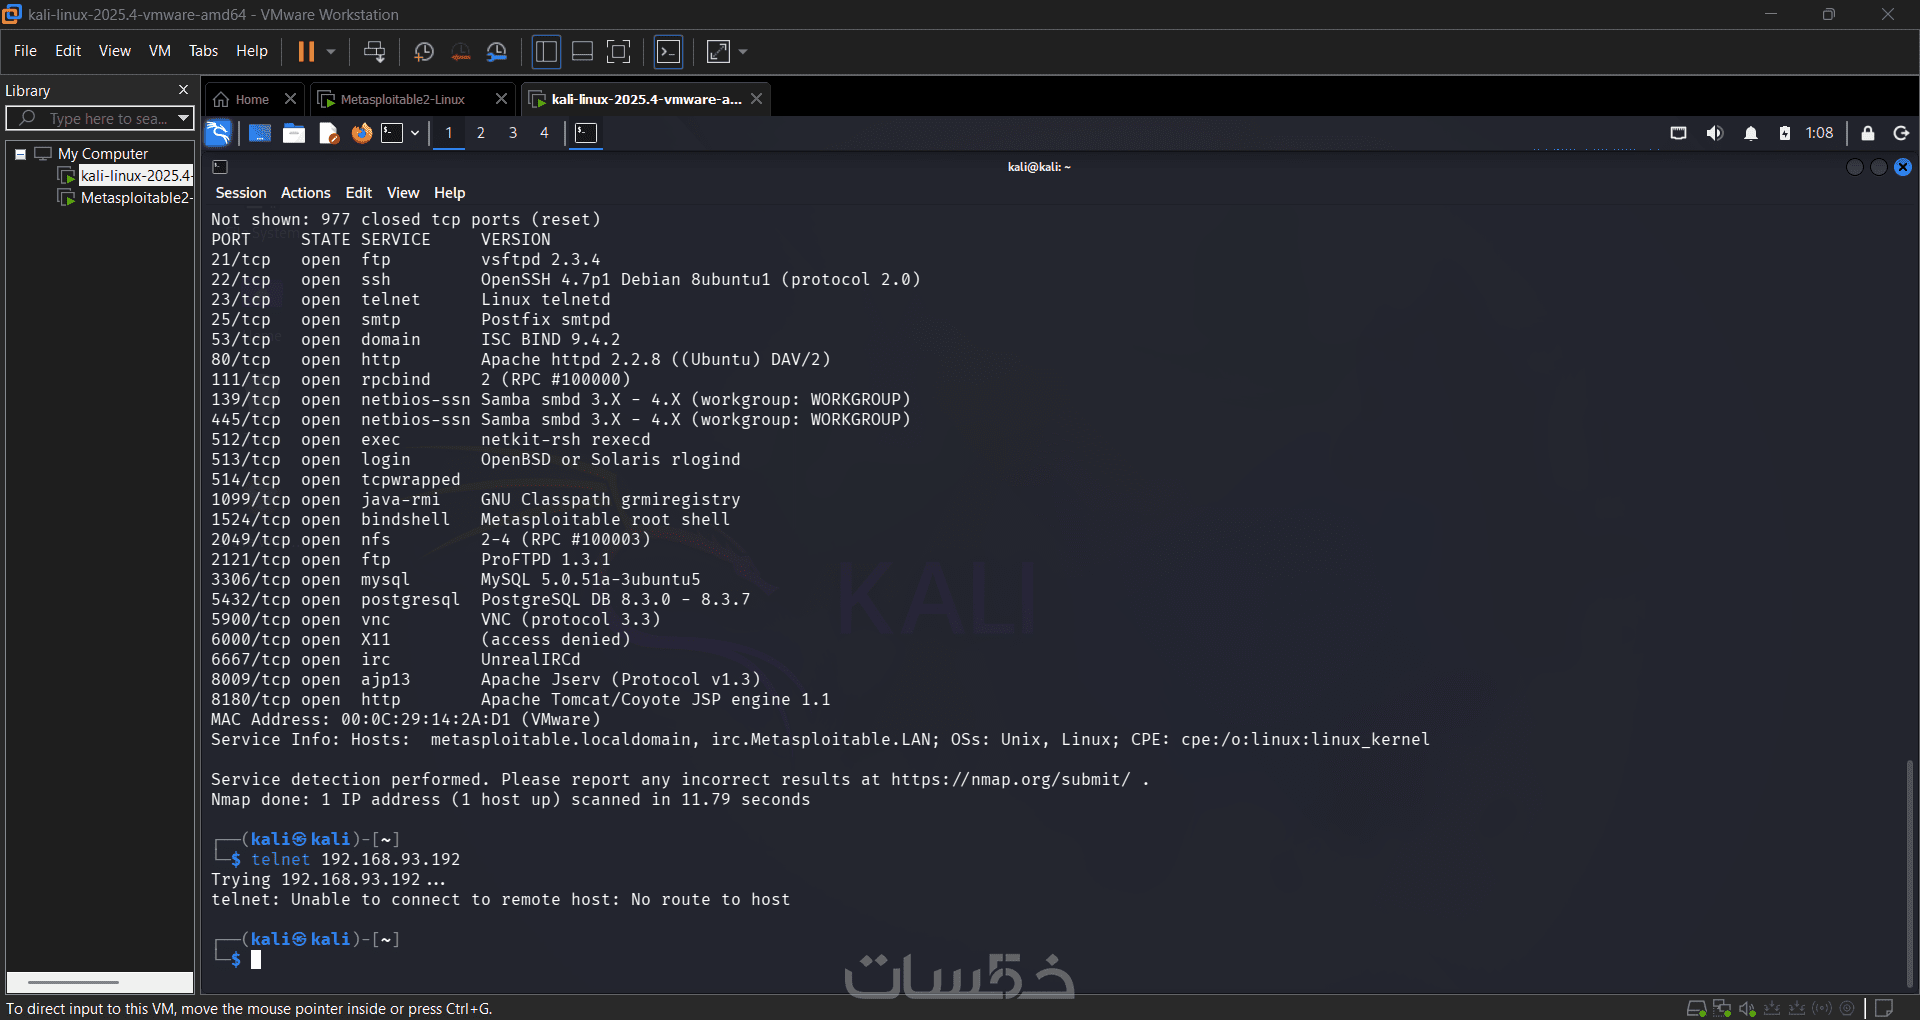Screen dimensions: 1920x1020
Task: Click the Kali show desktop panel icon
Action: pos(260,133)
